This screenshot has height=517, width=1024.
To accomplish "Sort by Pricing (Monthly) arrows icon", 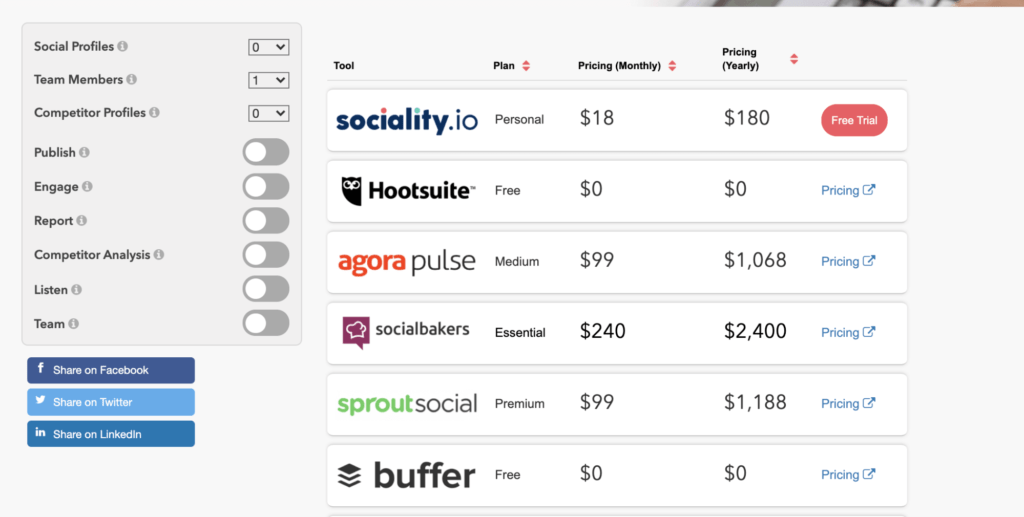I will click(x=672, y=66).
